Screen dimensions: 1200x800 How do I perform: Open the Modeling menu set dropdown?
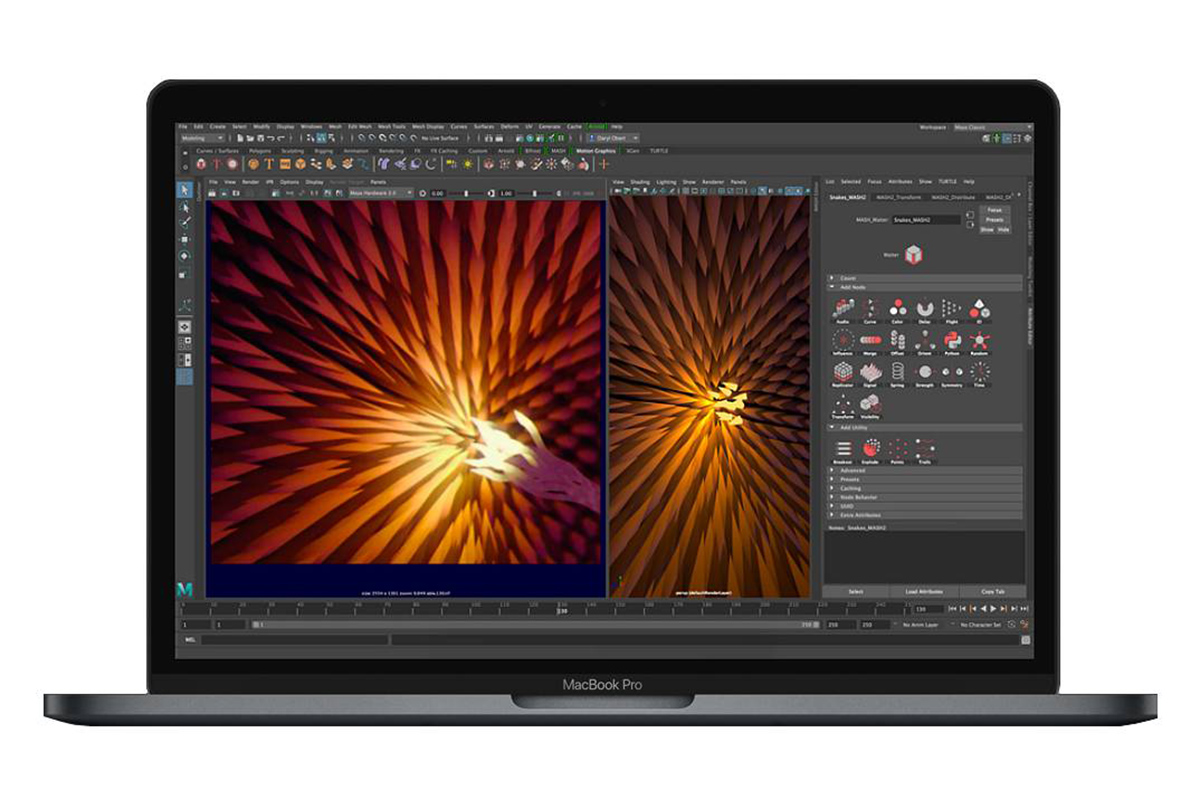[203, 138]
